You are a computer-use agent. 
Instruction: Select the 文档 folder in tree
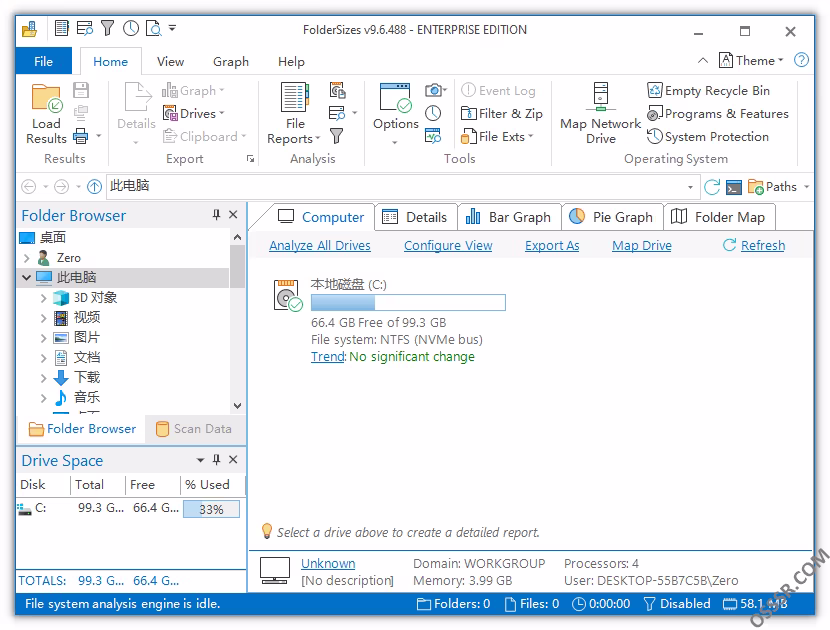click(87, 357)
